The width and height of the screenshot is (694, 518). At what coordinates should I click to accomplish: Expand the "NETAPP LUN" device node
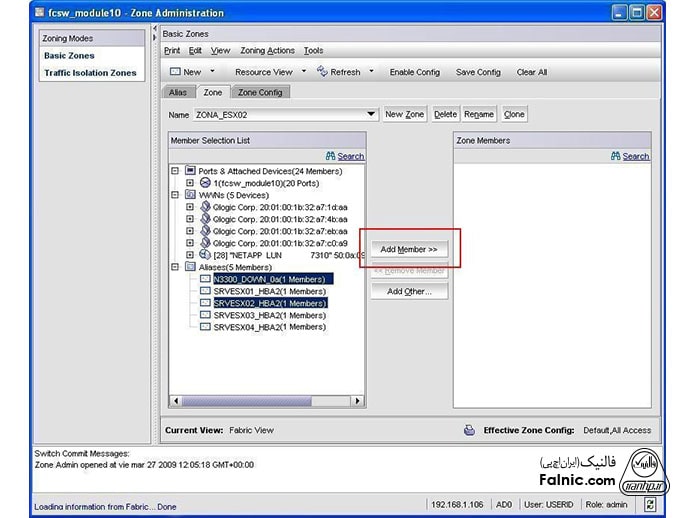(x=190, y=255)
